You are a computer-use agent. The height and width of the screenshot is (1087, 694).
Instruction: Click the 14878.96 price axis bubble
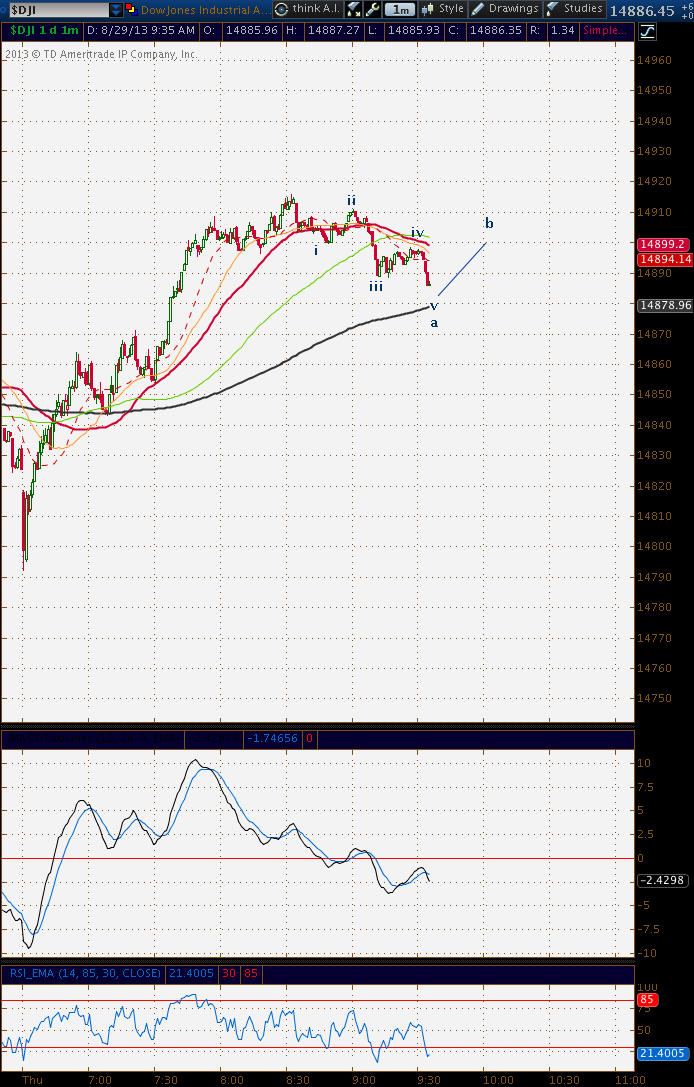(x=665, y=305)
